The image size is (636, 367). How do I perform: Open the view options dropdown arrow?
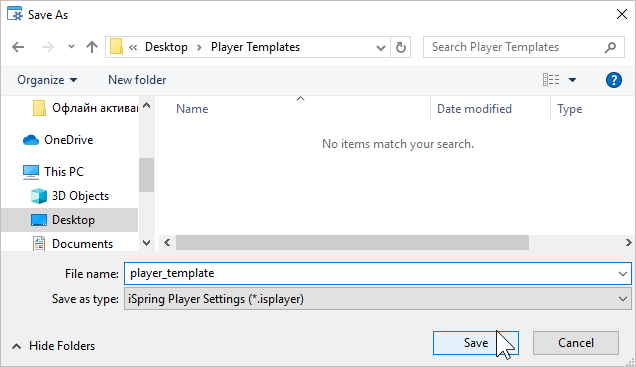(572, 80)
